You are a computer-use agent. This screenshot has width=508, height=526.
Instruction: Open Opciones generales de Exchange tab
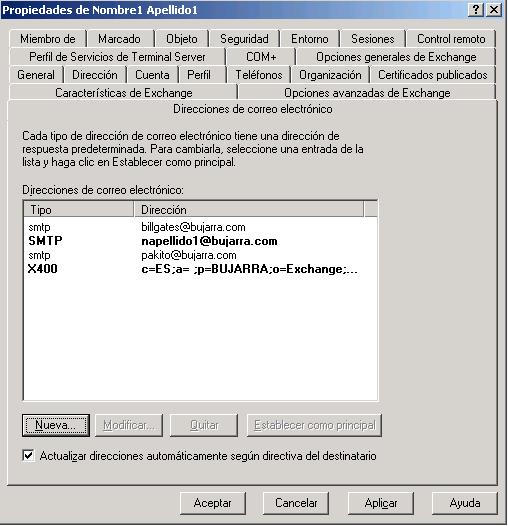click(396, 57)
